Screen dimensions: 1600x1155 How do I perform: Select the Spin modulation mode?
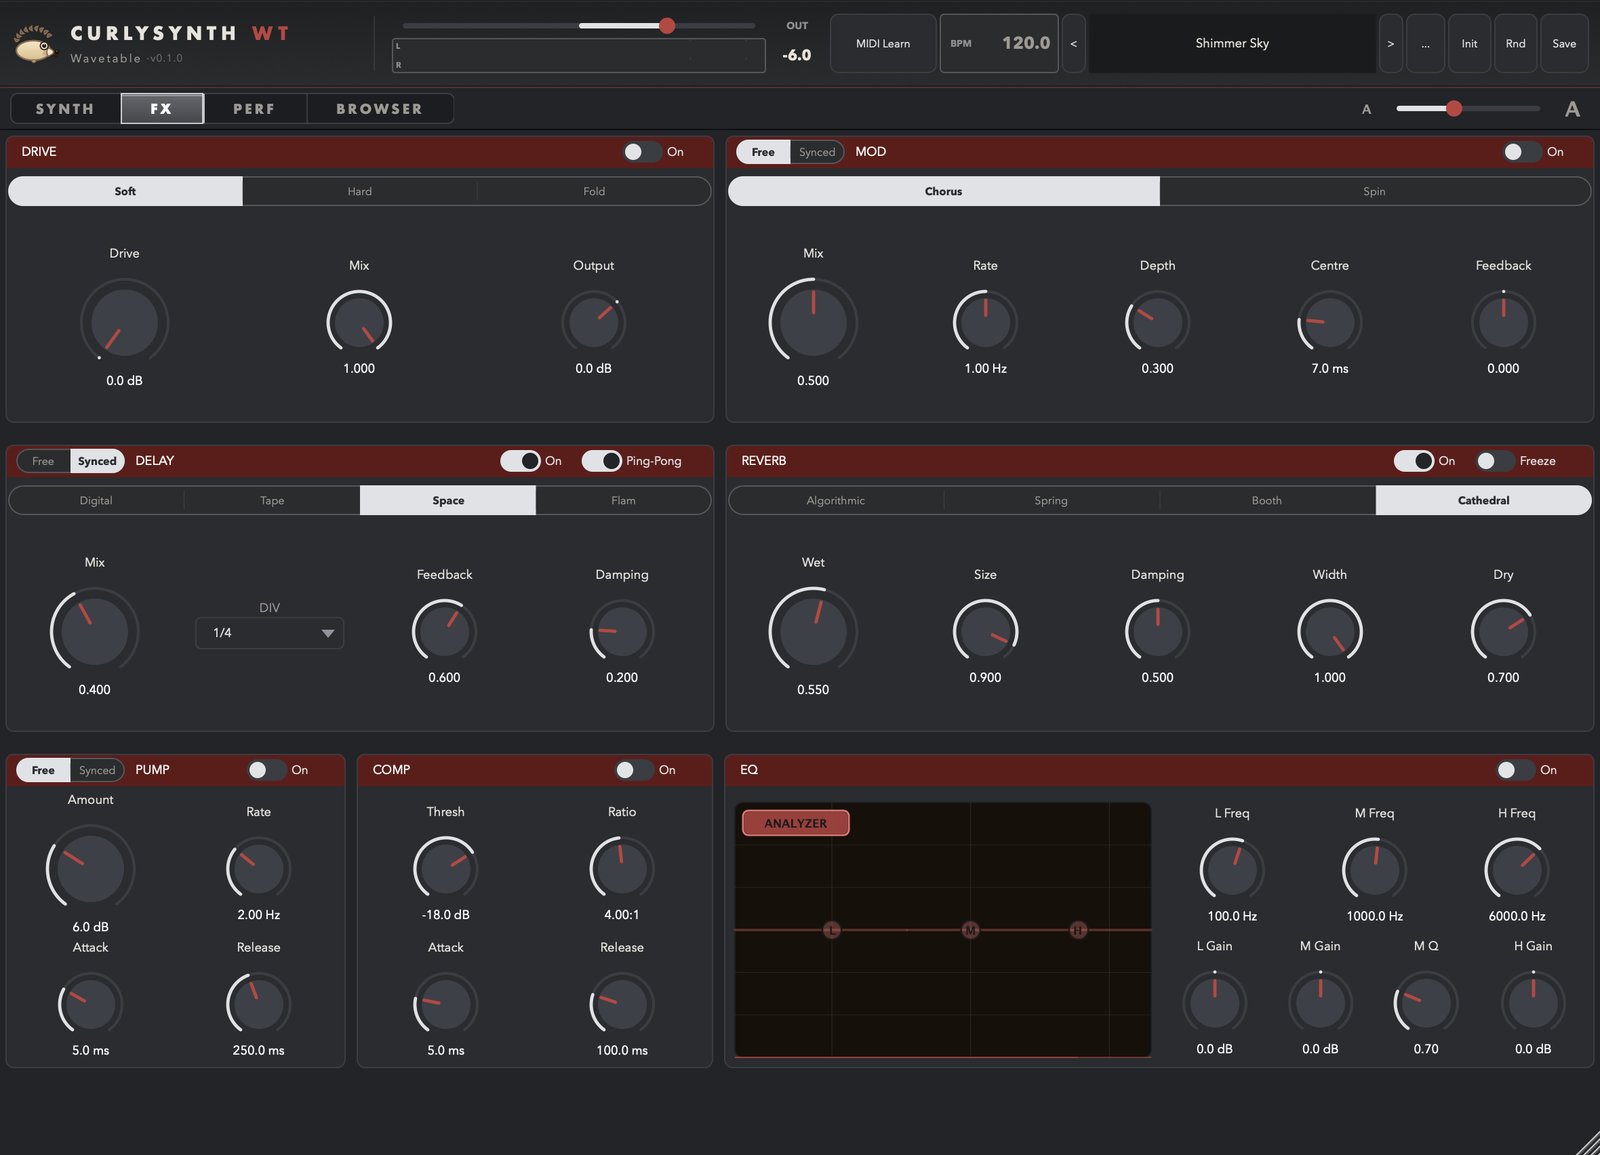(1374, 191)
